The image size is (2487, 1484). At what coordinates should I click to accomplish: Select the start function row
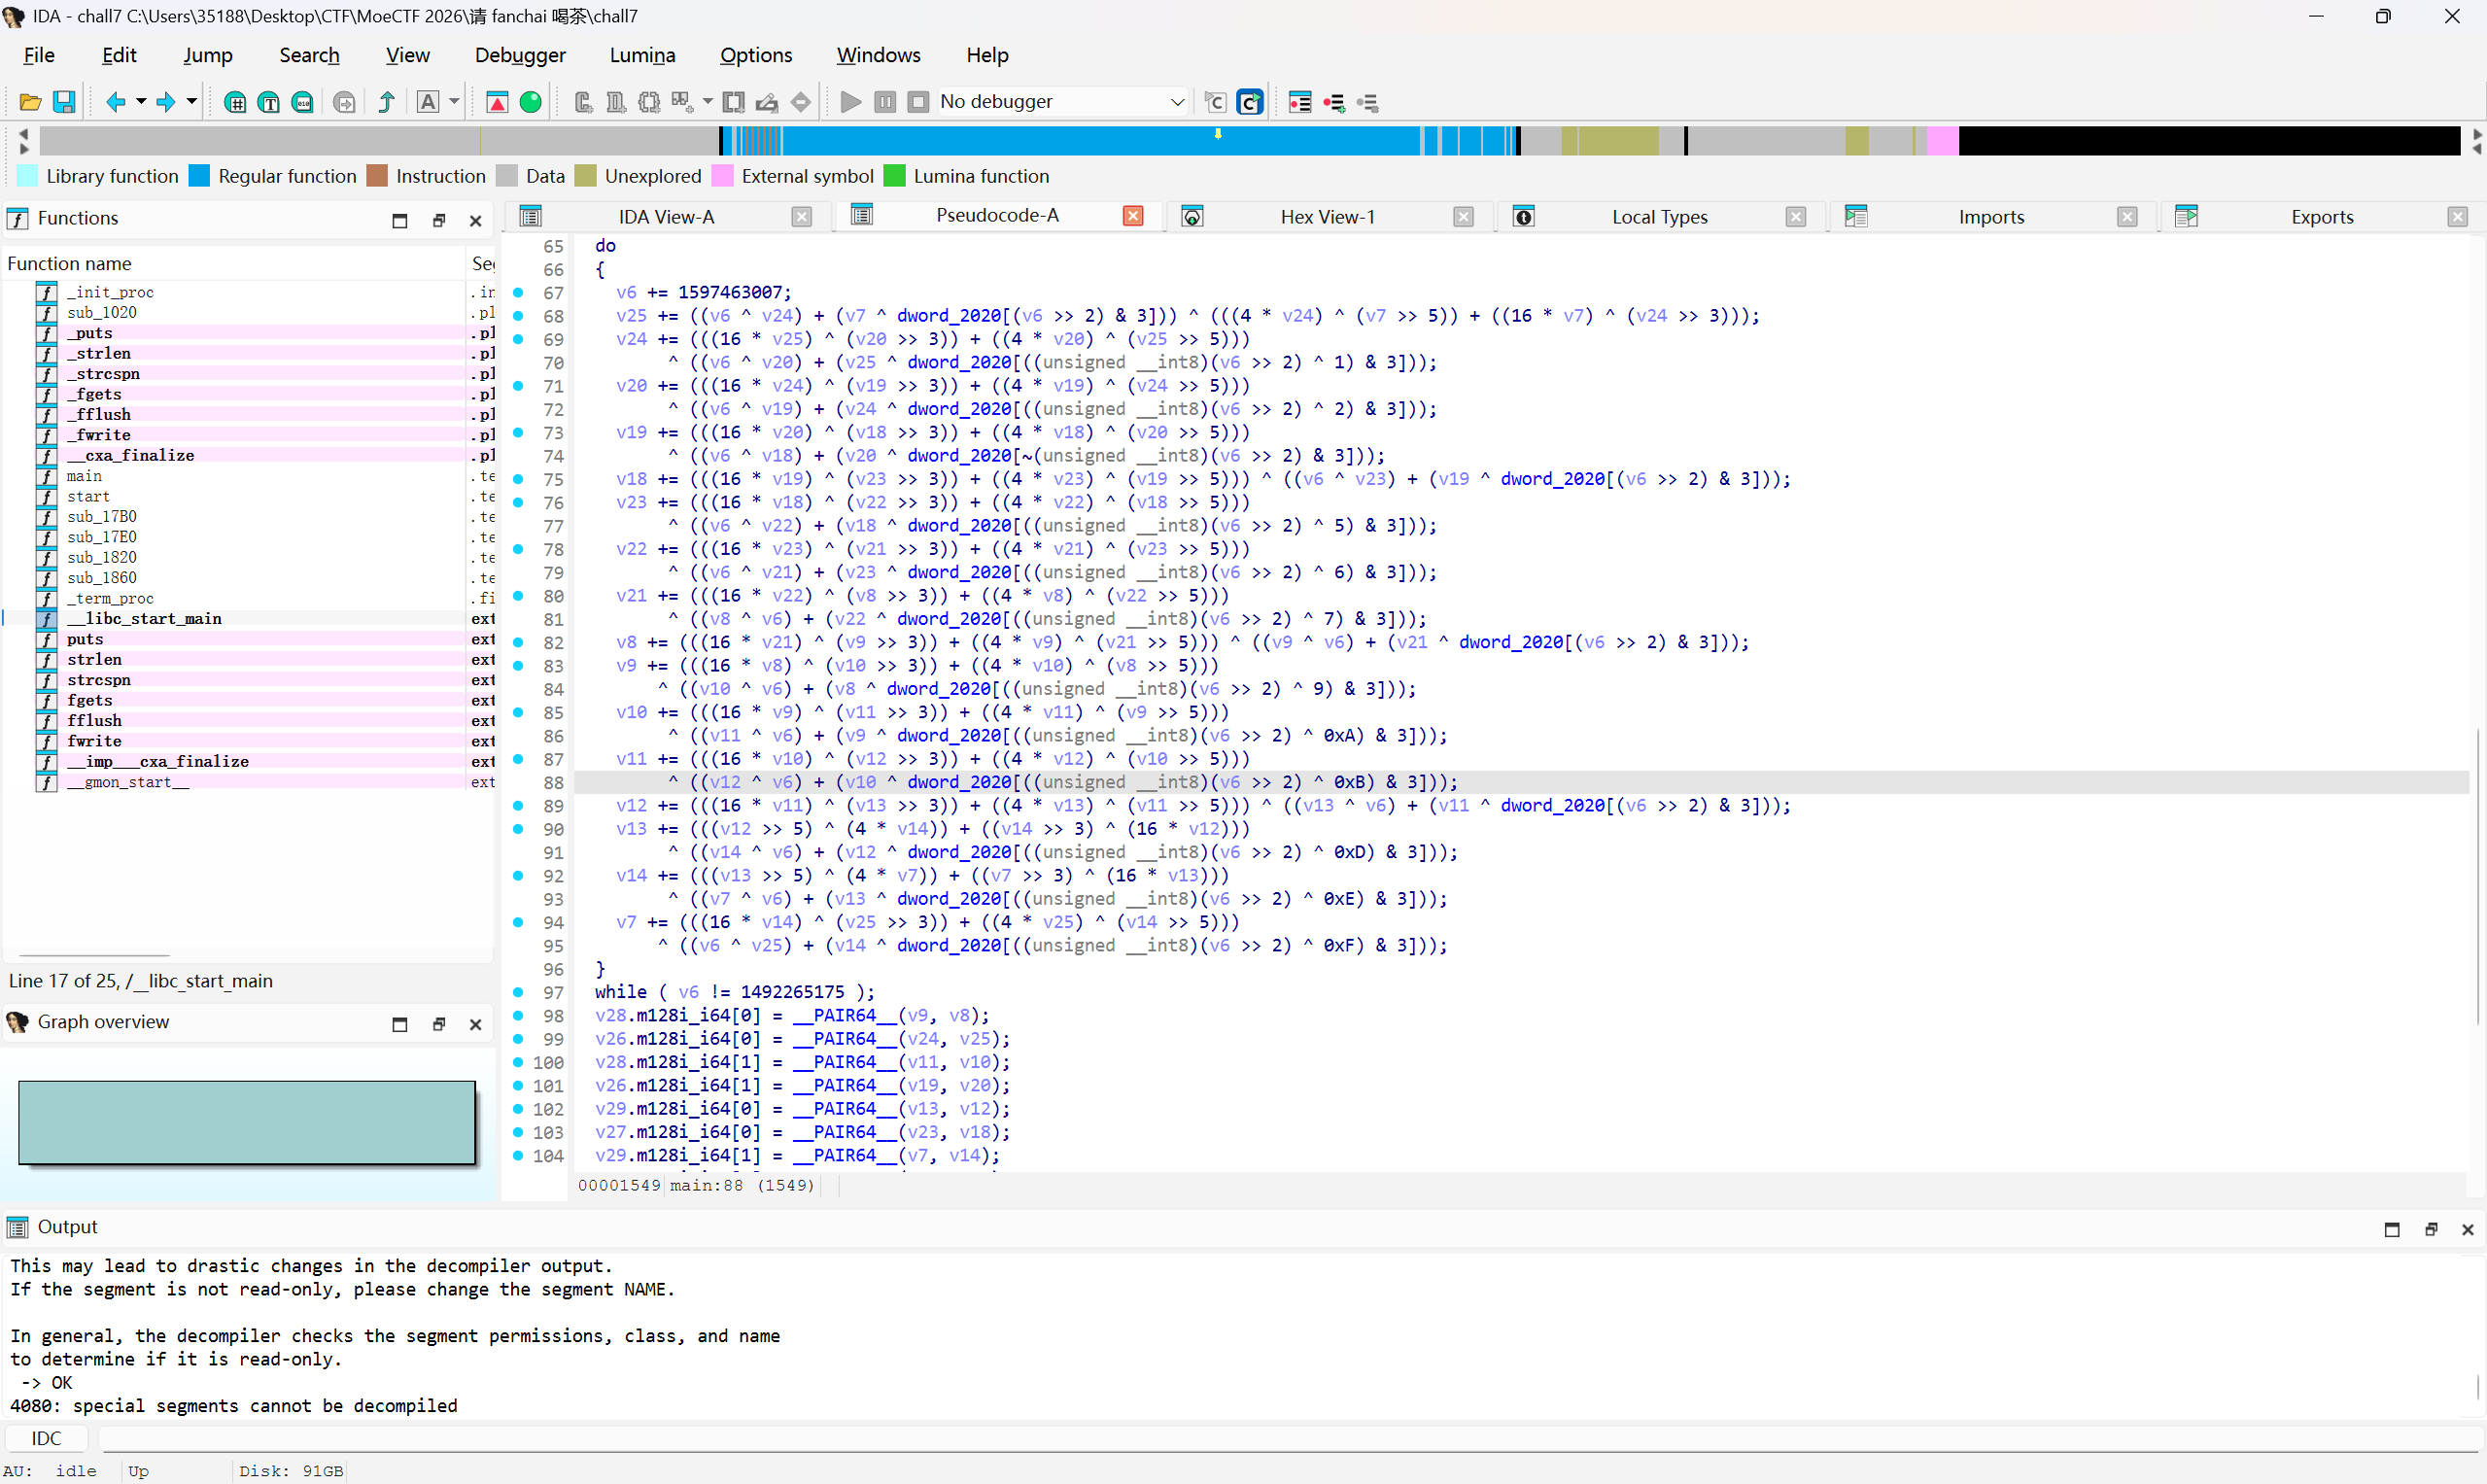pyautogui.click(x=250, y=496)
